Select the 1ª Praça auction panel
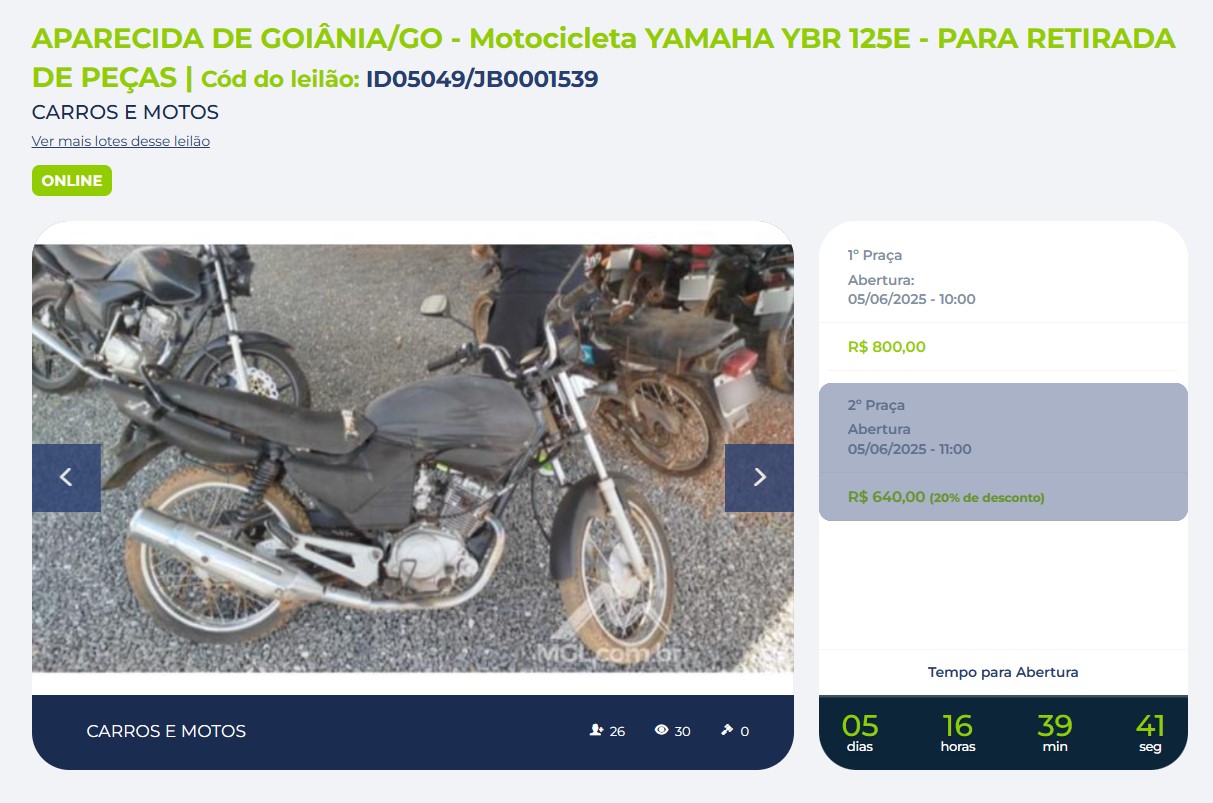 [x=1003, y=303]
